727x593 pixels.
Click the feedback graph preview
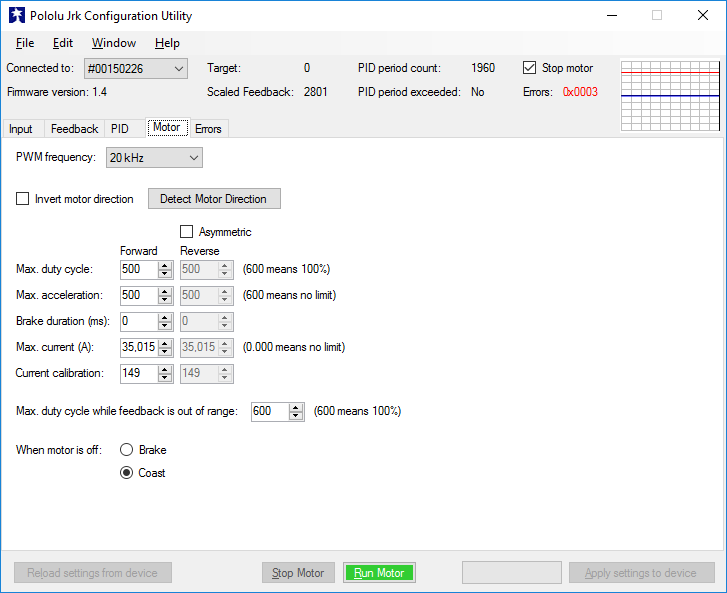pos(670,96)
